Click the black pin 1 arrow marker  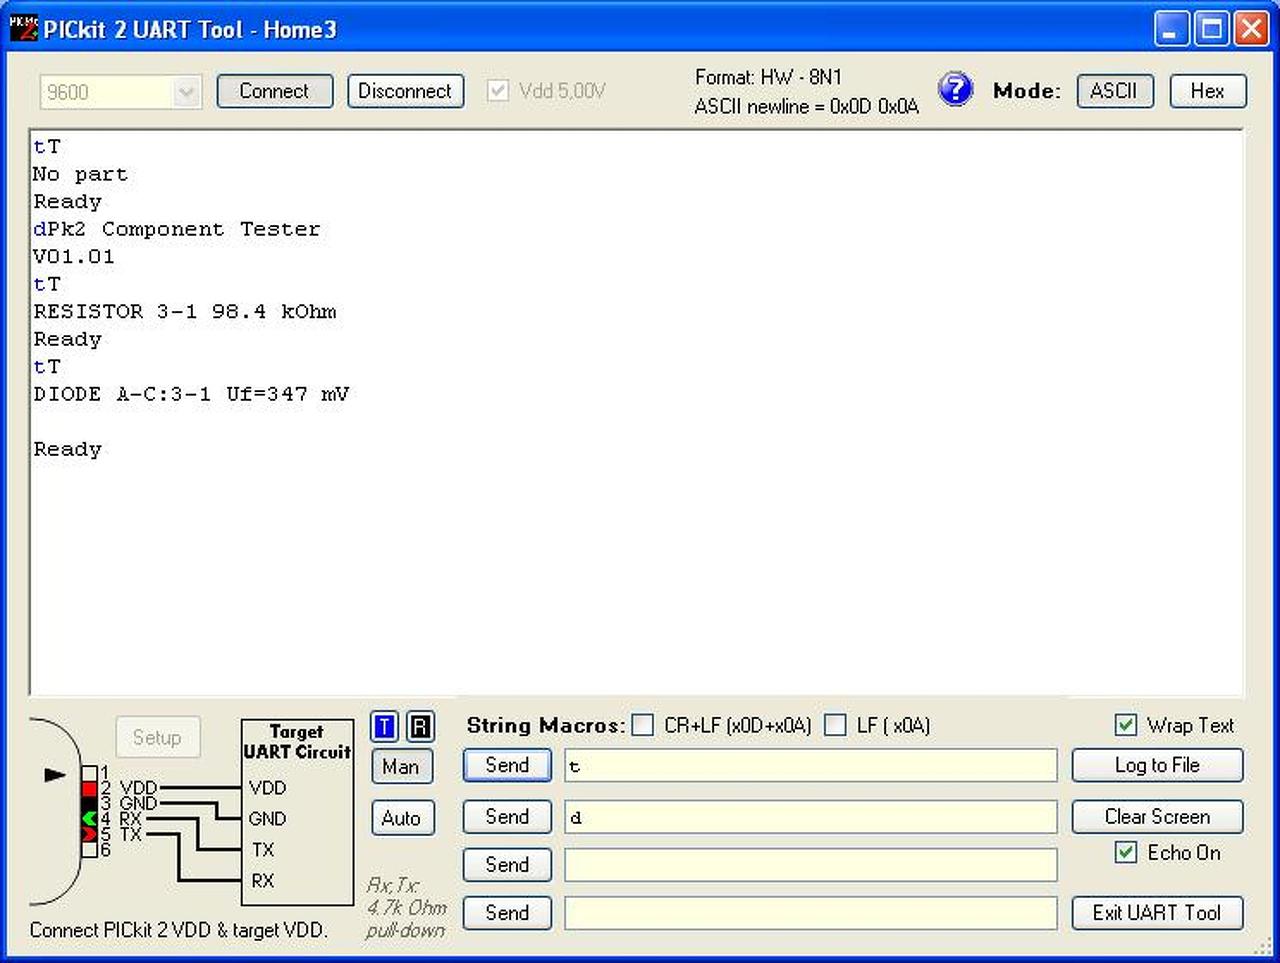[x=55, y=774]
